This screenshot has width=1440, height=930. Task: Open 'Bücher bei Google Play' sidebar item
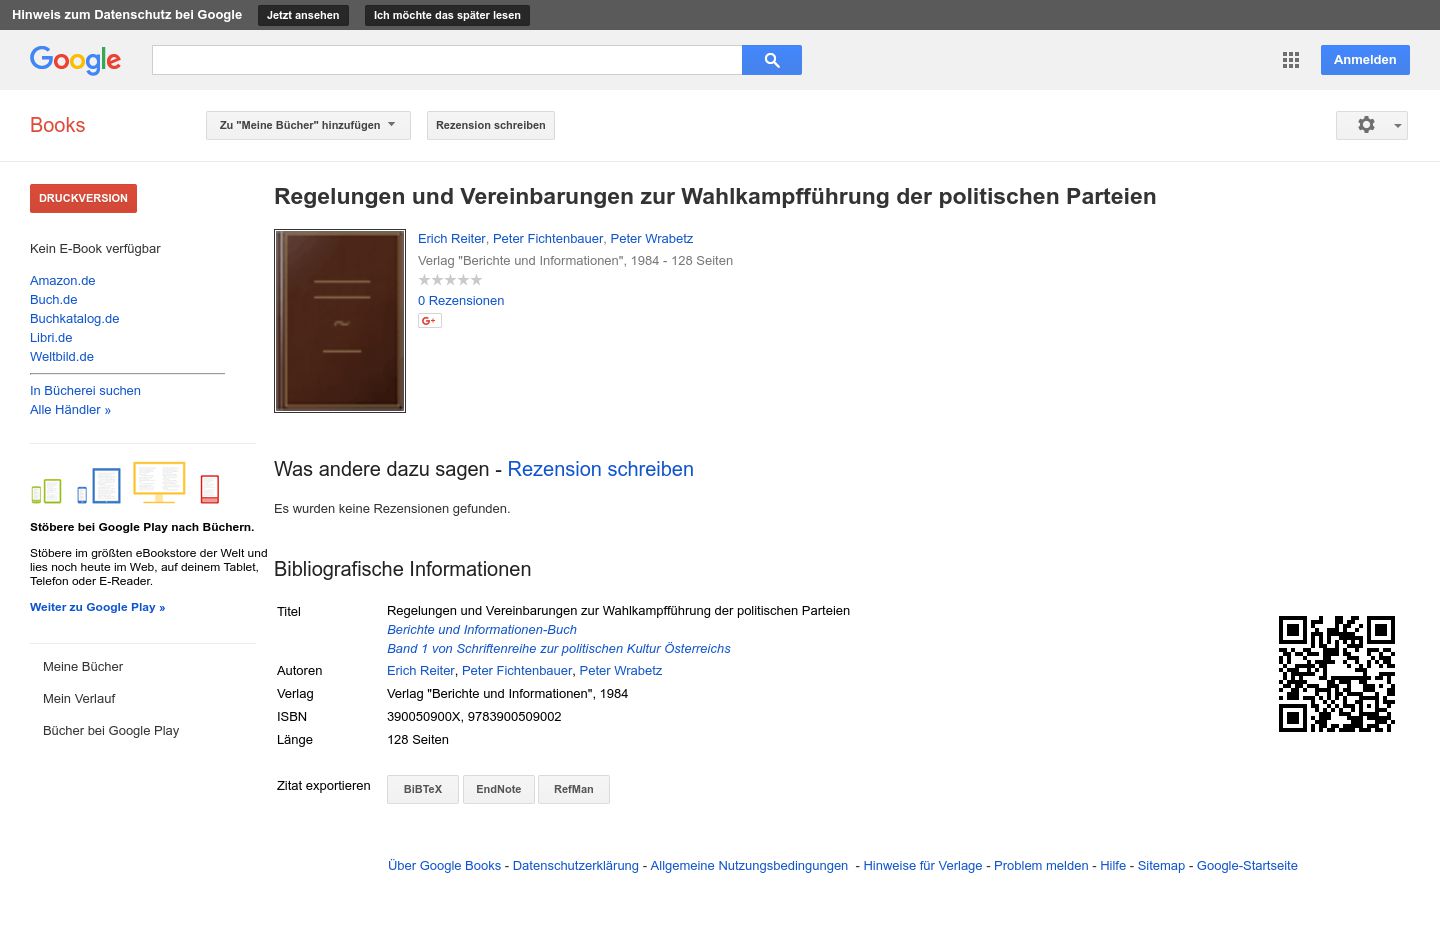click(x=111, y=731)
